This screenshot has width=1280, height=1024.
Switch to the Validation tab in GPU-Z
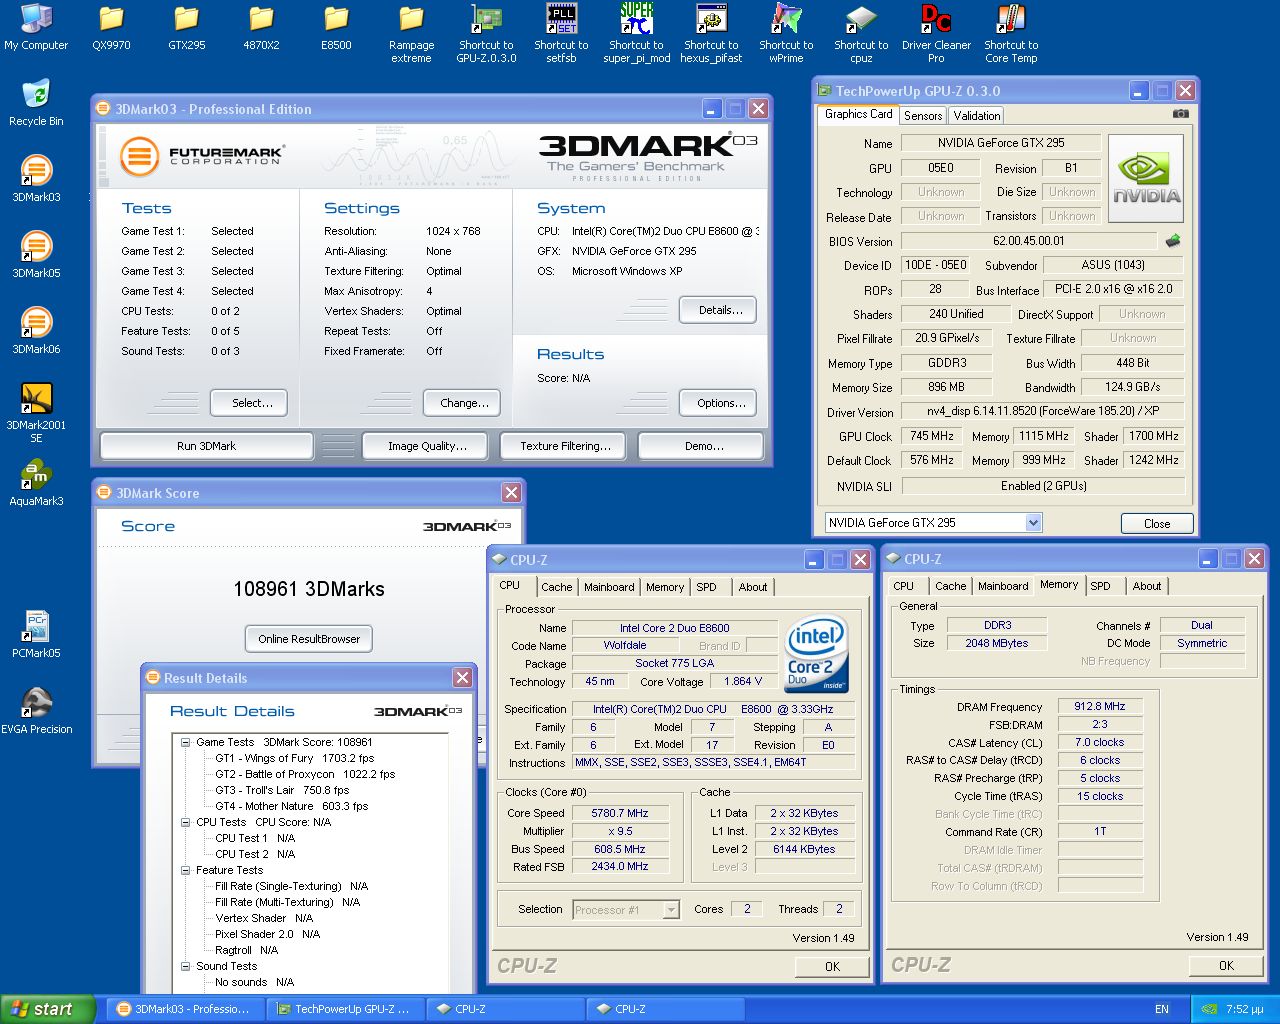(976, 116)
